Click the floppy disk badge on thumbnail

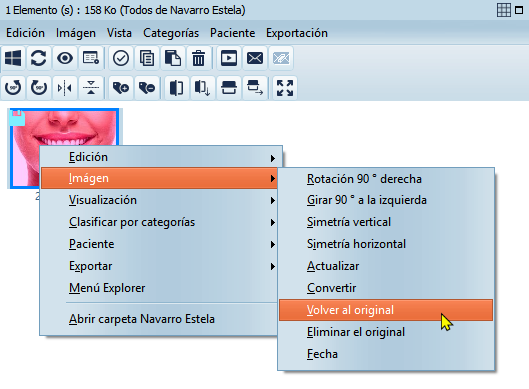click(x=18, y=118)
